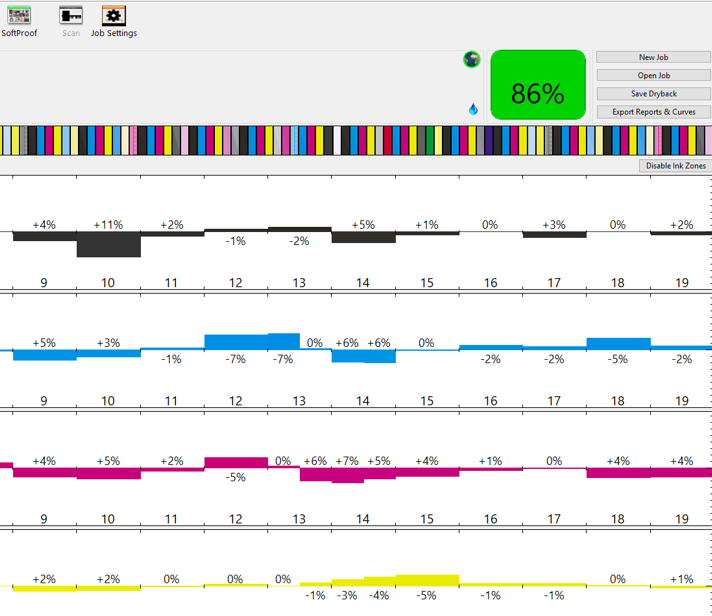Click the Open Job button

[x=653, y=75]
